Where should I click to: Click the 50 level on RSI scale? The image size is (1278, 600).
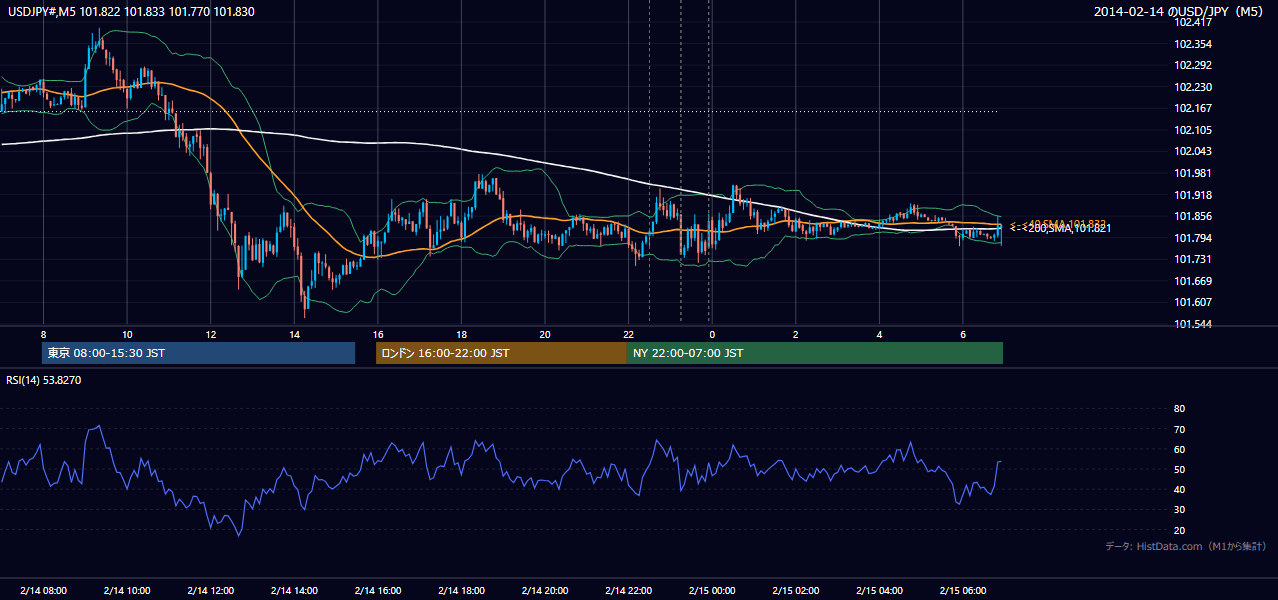(1179, 469)
